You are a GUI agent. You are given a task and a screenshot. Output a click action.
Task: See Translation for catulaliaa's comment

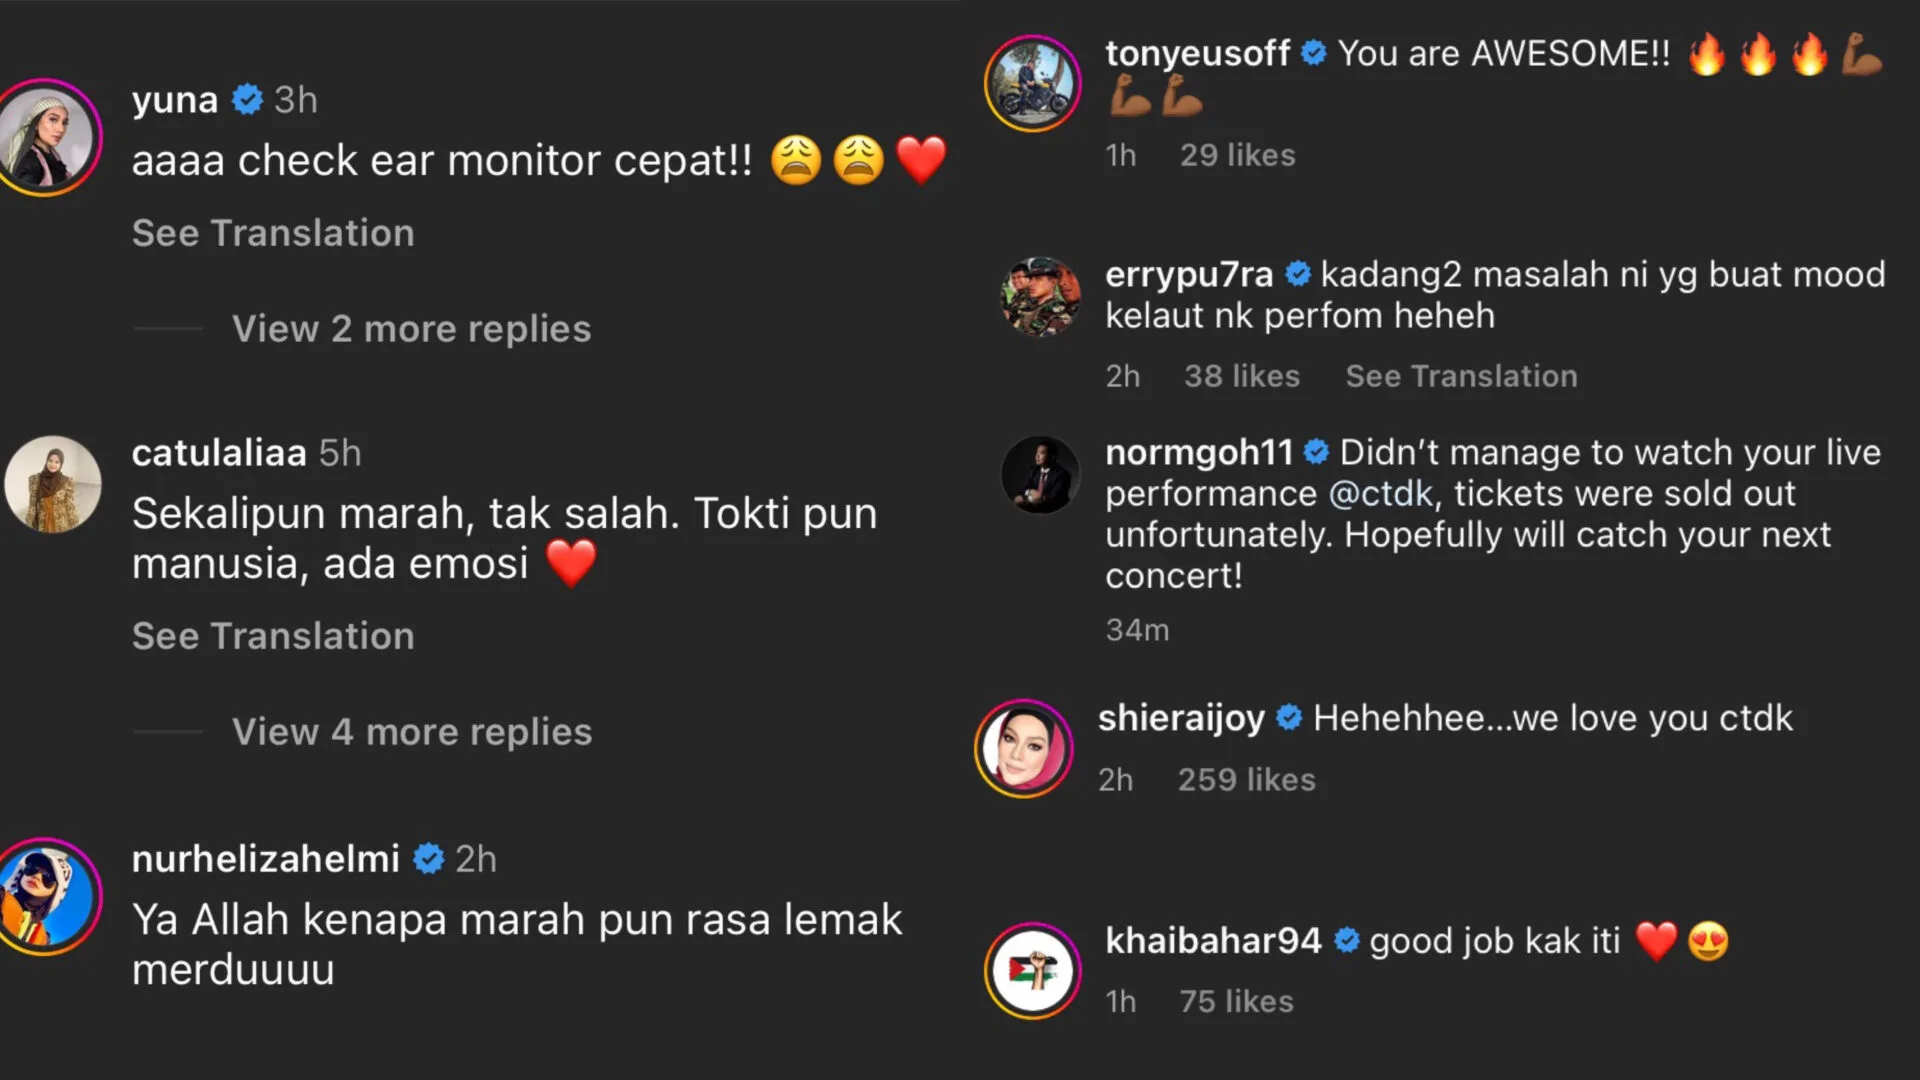point(273,636)
